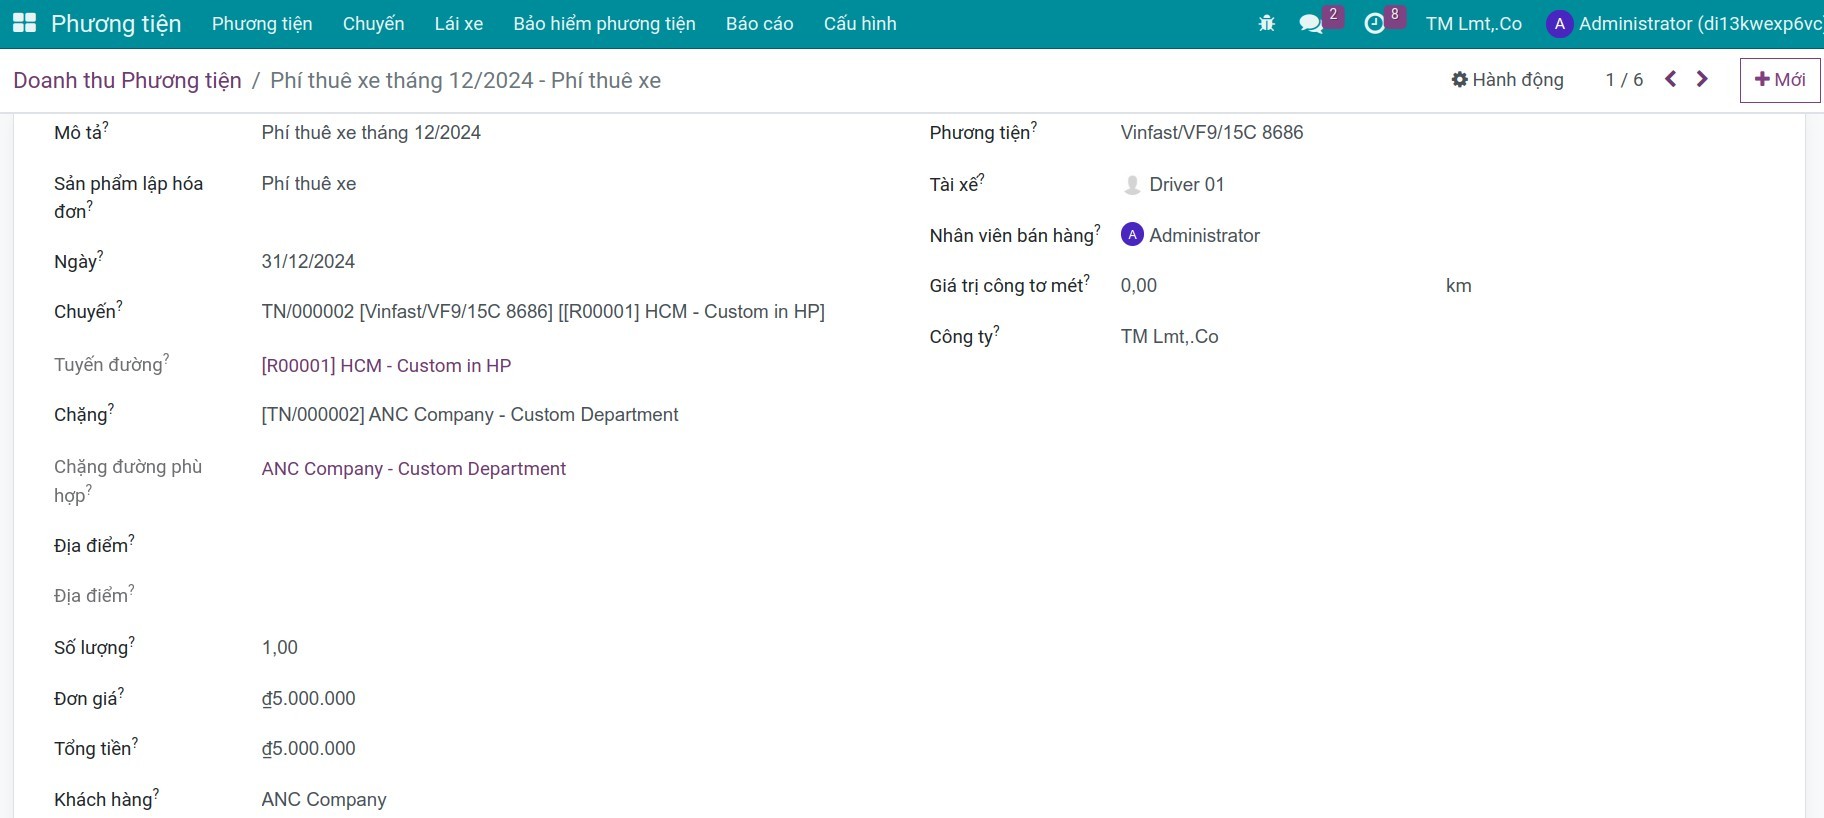This screenshot has height=818, width=1824.
Task: Click the description field Phí thuê xe tháng 12/2024
Action: pyautogui.click(x=371, y=133)
